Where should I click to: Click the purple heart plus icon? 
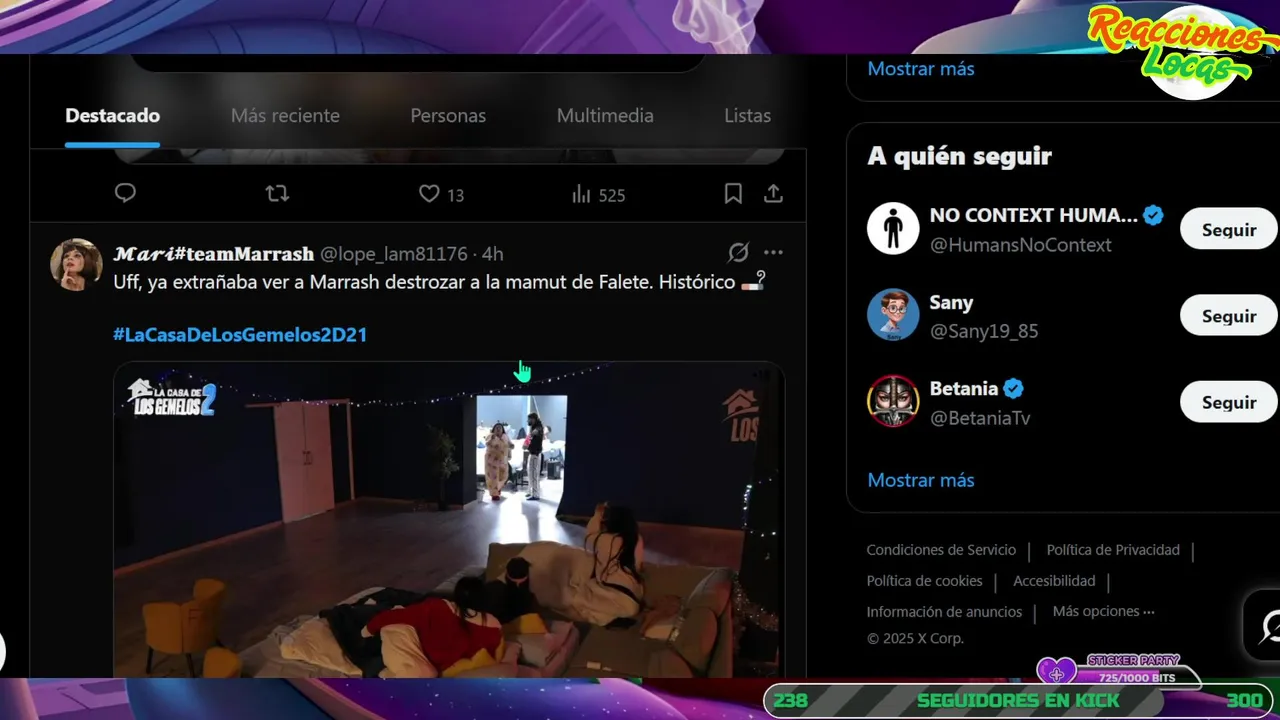1056,674
